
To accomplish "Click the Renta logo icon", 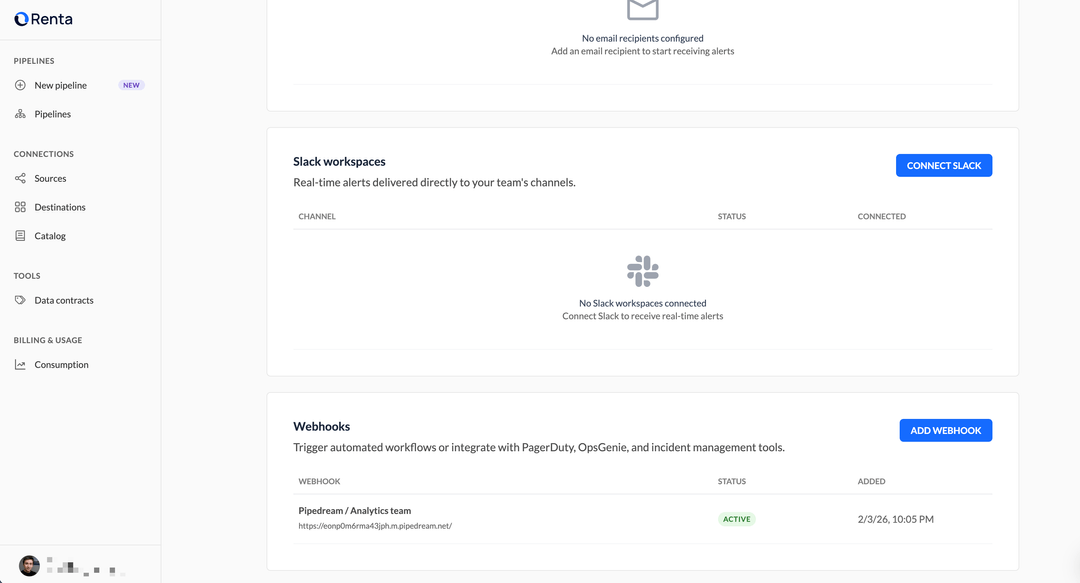I will pos(21,19).
